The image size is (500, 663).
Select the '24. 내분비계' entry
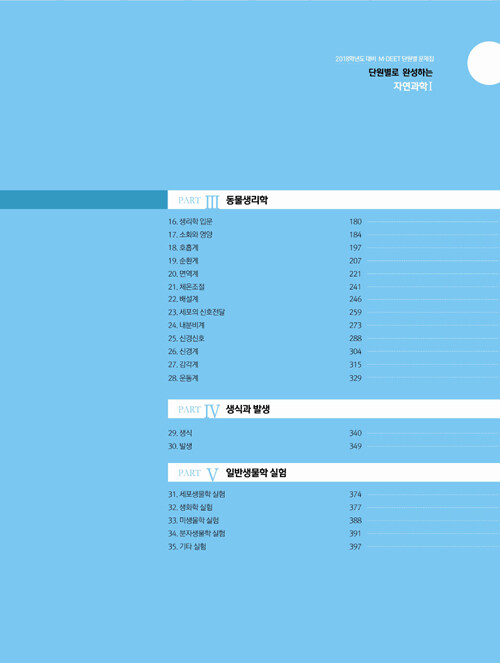click(x=186, y=325)
